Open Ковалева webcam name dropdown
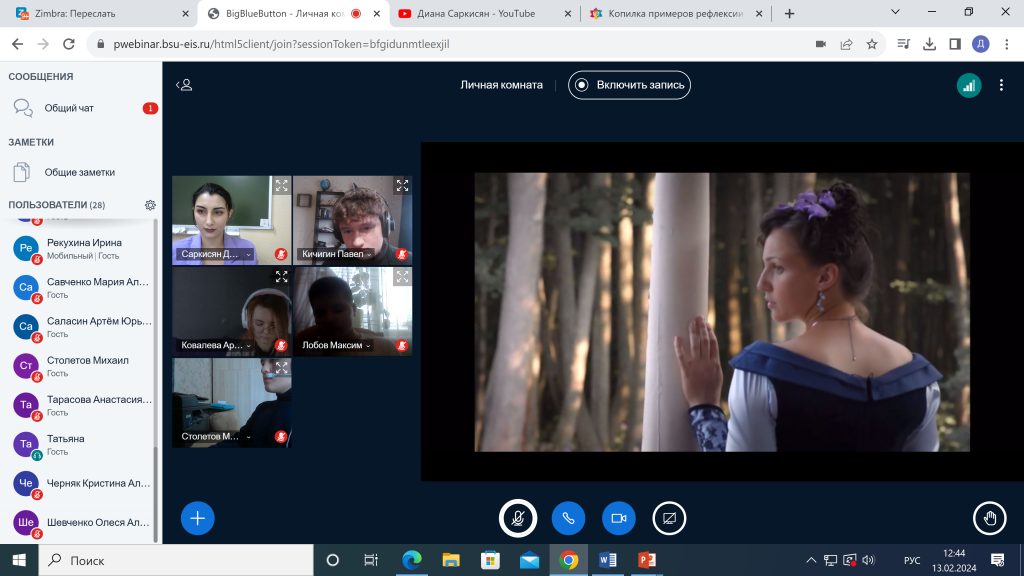 point(216,345)
